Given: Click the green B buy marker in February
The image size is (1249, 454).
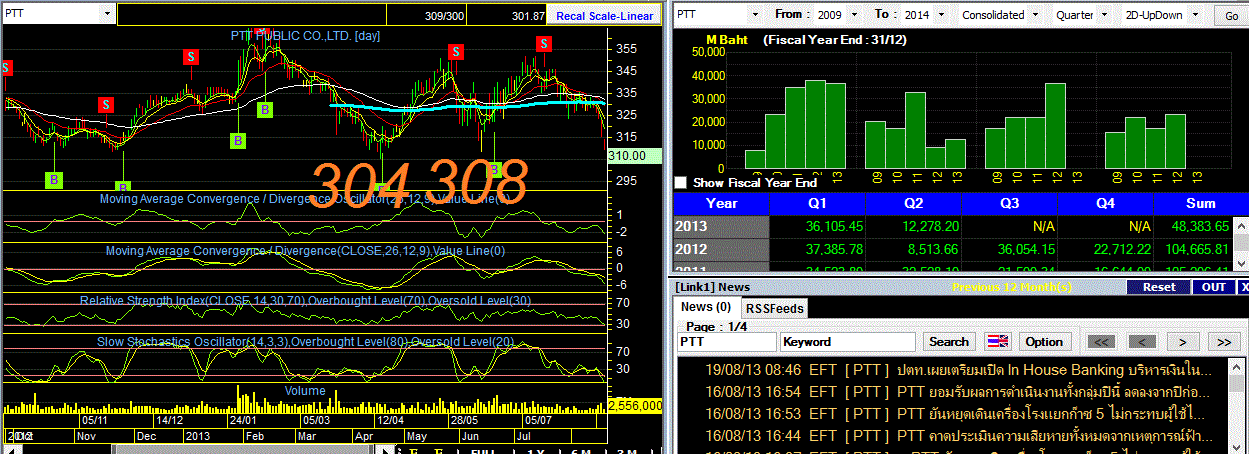Looking at the screenshot, I should (265, 109).
